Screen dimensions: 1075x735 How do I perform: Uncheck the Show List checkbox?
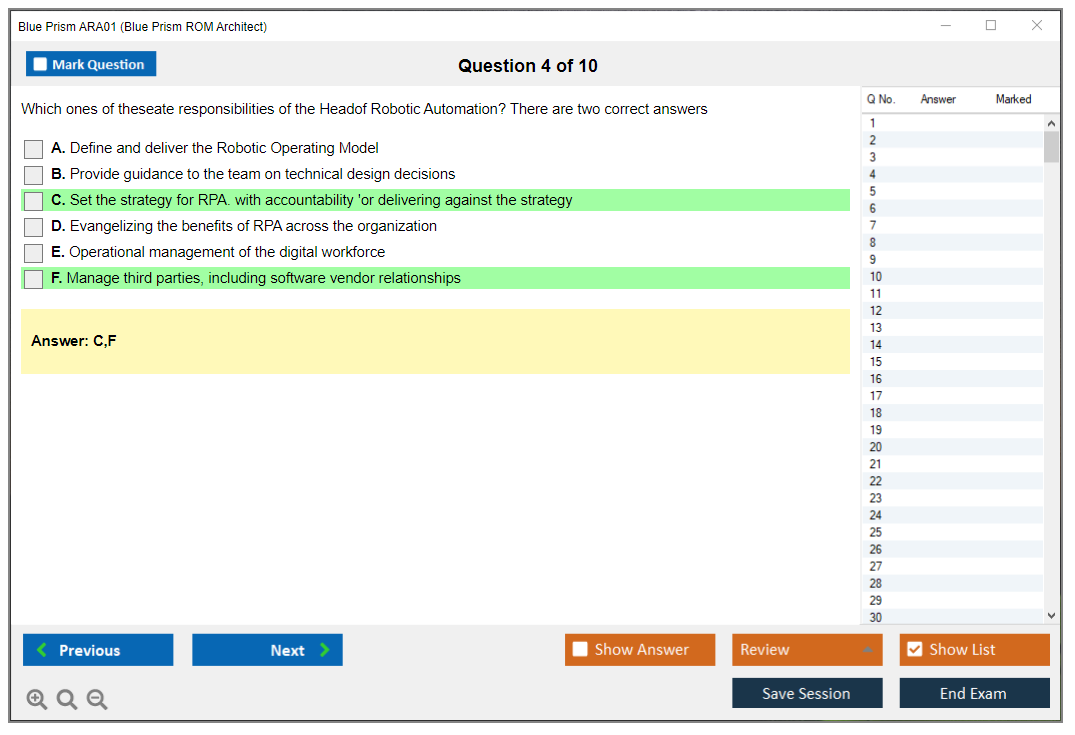click(914, 650)
